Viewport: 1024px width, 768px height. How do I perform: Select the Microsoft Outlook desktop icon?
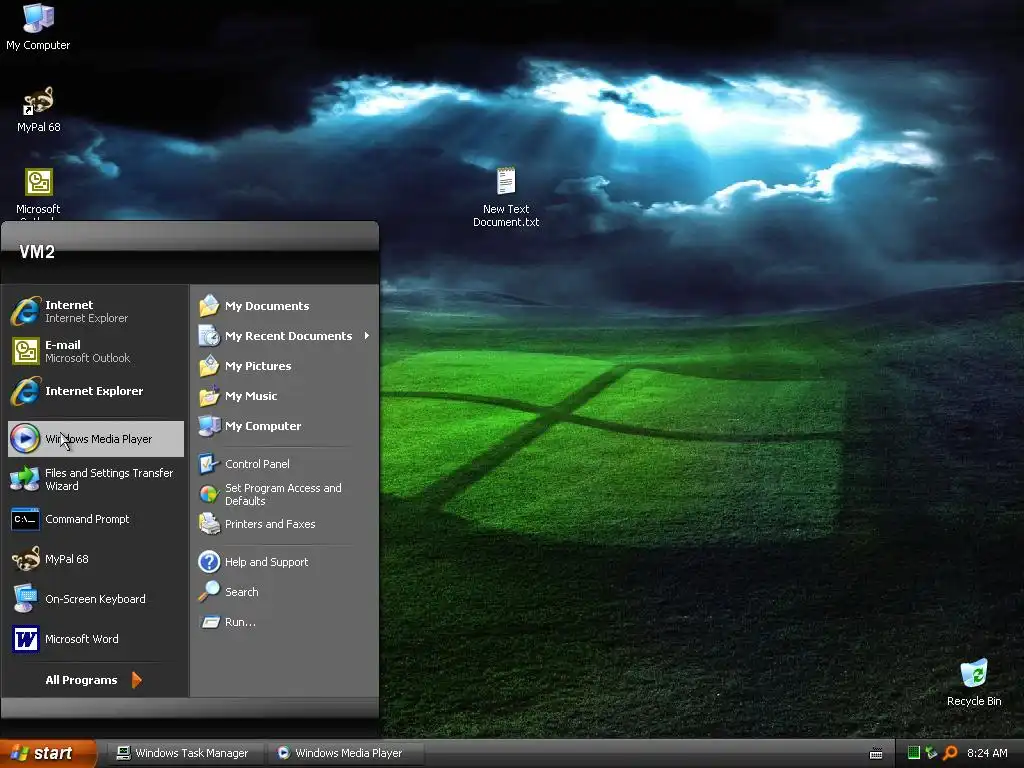click(38, 193)
